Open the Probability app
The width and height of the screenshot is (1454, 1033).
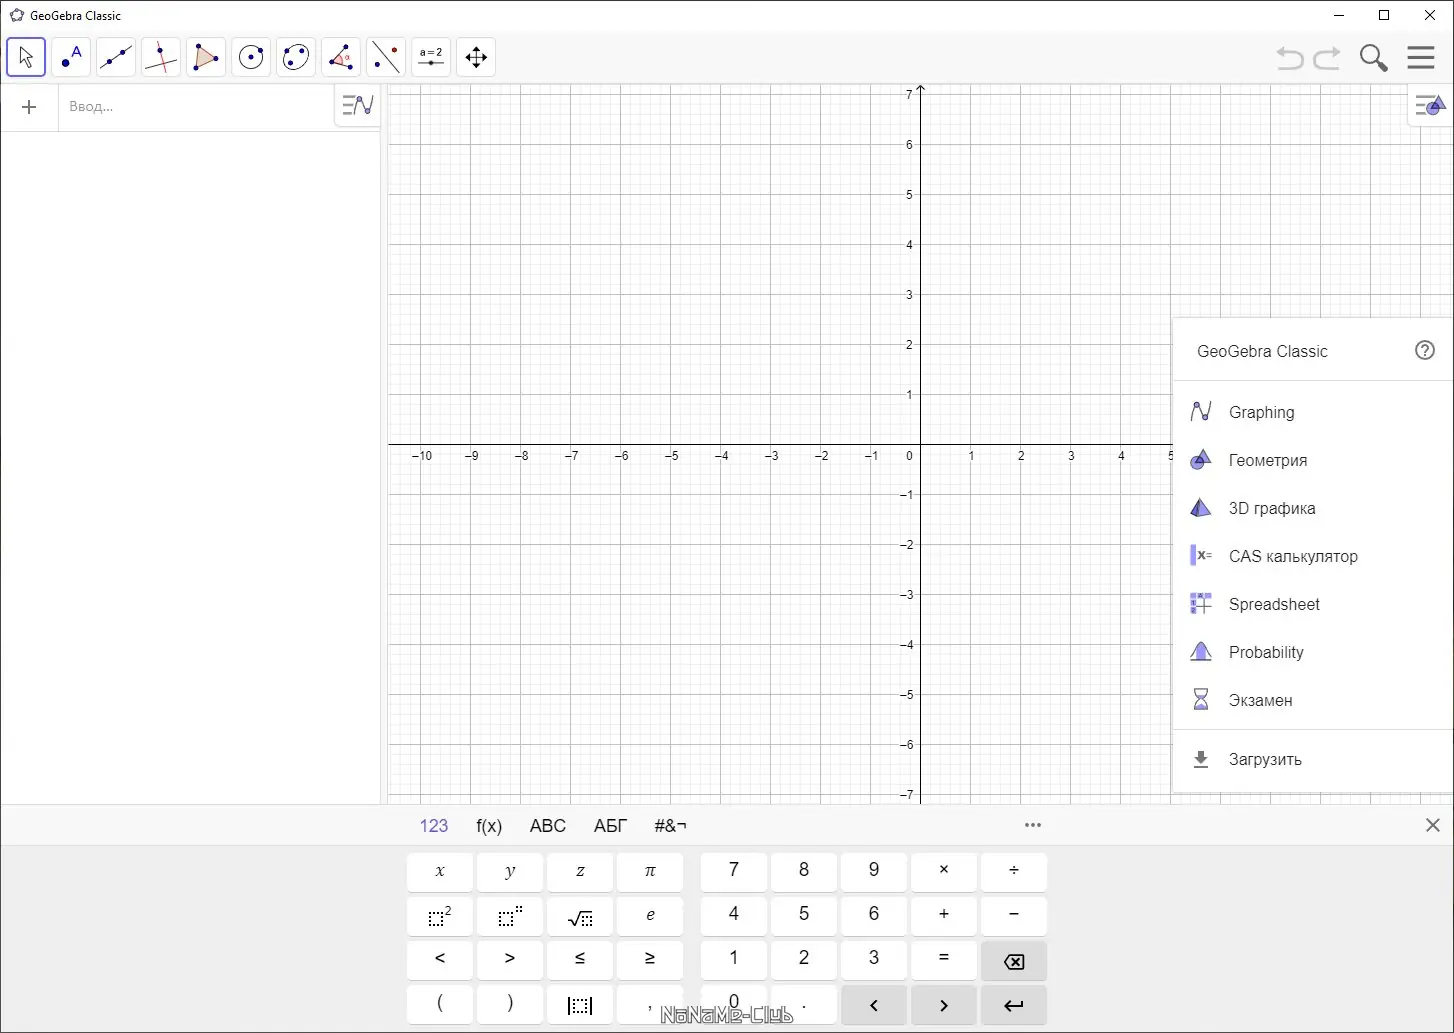(x=1312, y=652)
